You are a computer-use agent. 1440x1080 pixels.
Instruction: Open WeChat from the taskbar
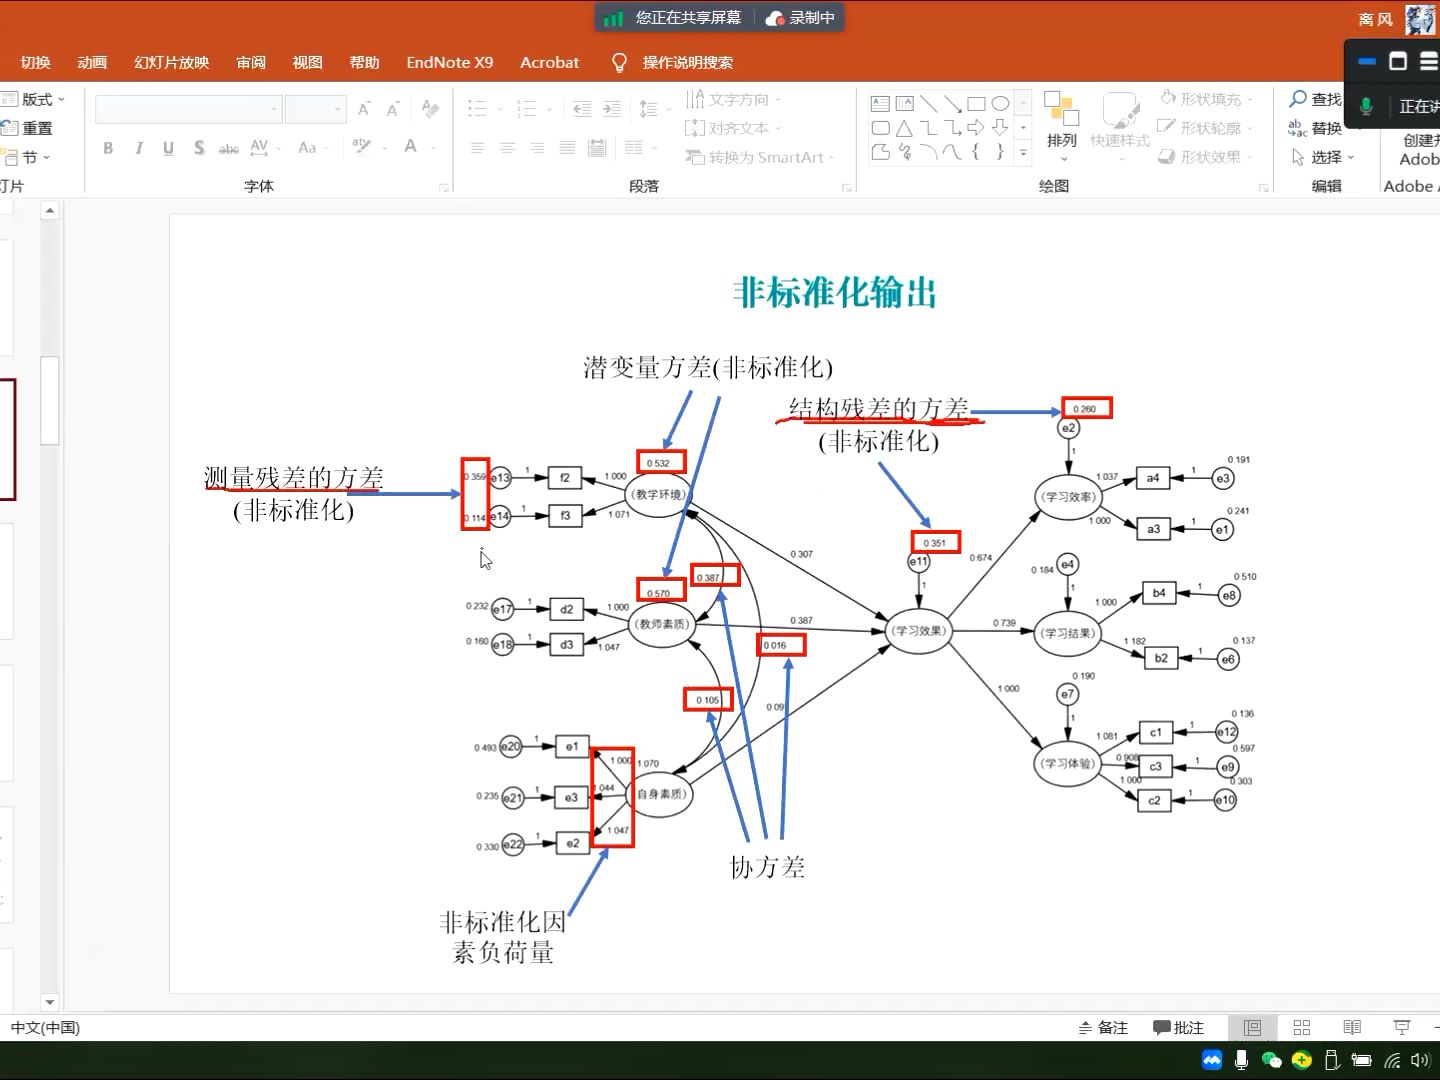[x=1271, y=1059]
